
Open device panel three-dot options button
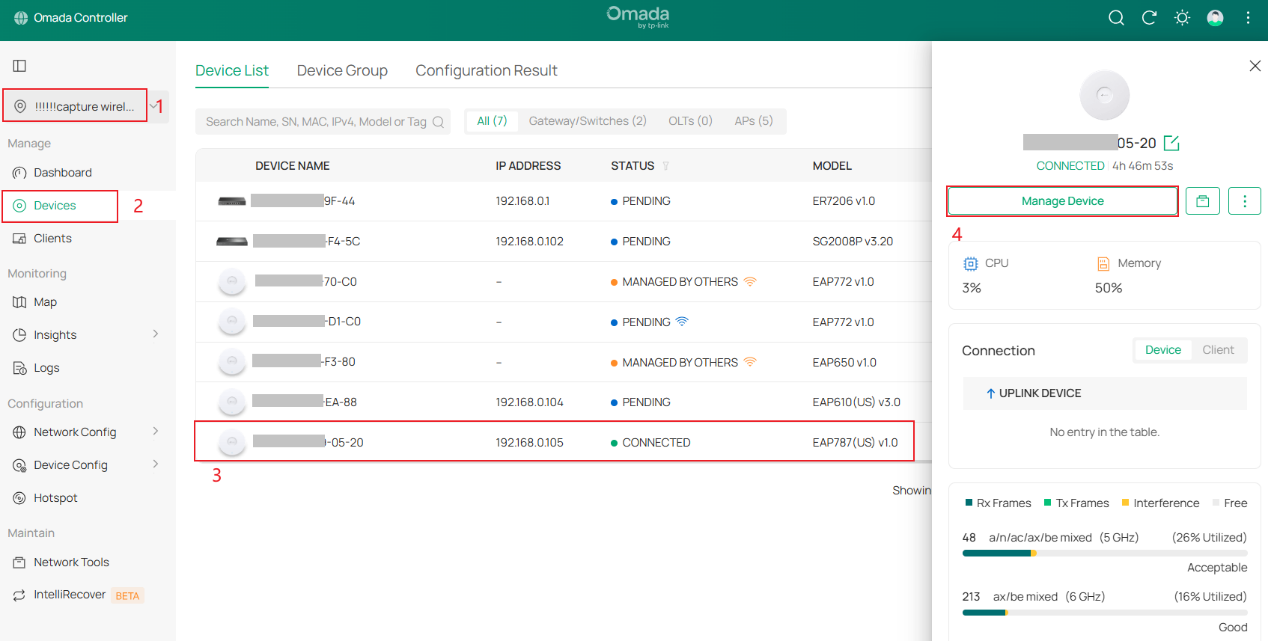1244,201
